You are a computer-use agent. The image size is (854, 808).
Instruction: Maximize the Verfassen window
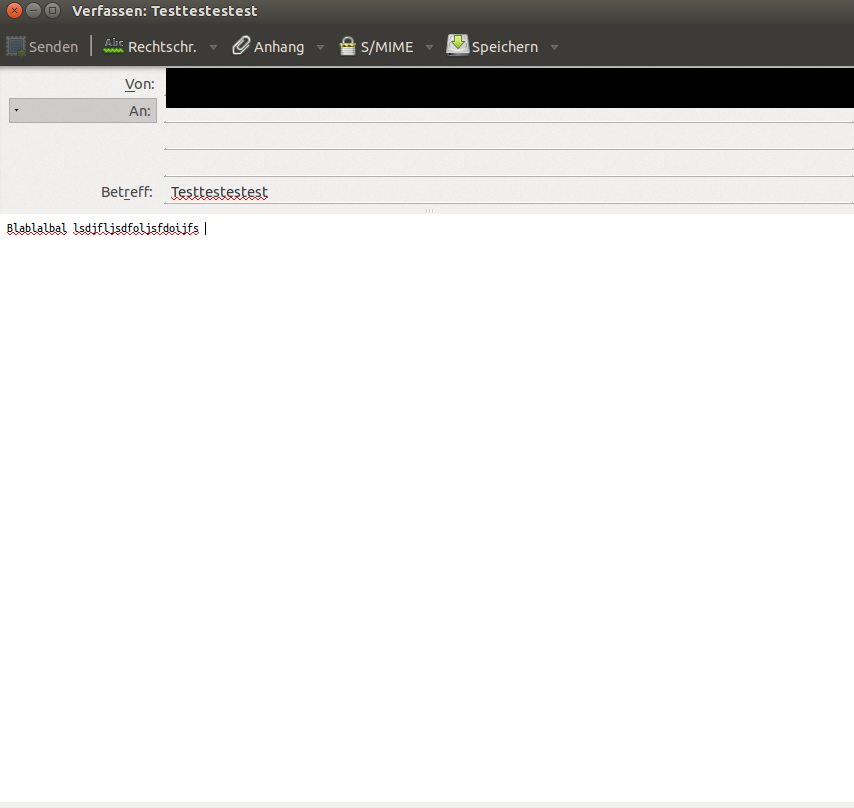tap(52, 10)
